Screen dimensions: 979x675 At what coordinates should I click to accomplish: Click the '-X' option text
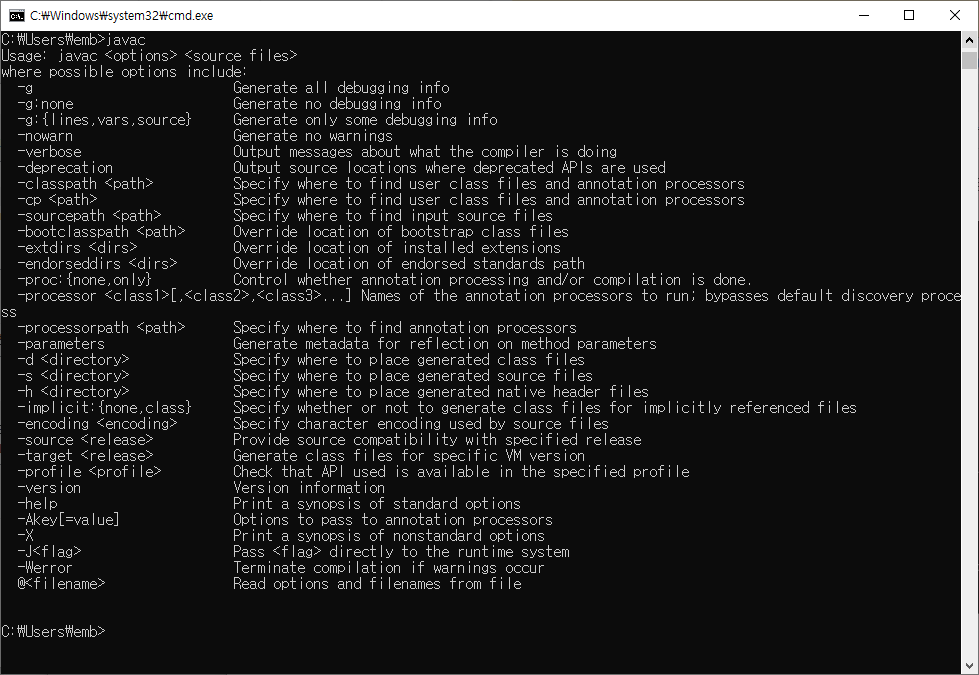click(26, 536)
